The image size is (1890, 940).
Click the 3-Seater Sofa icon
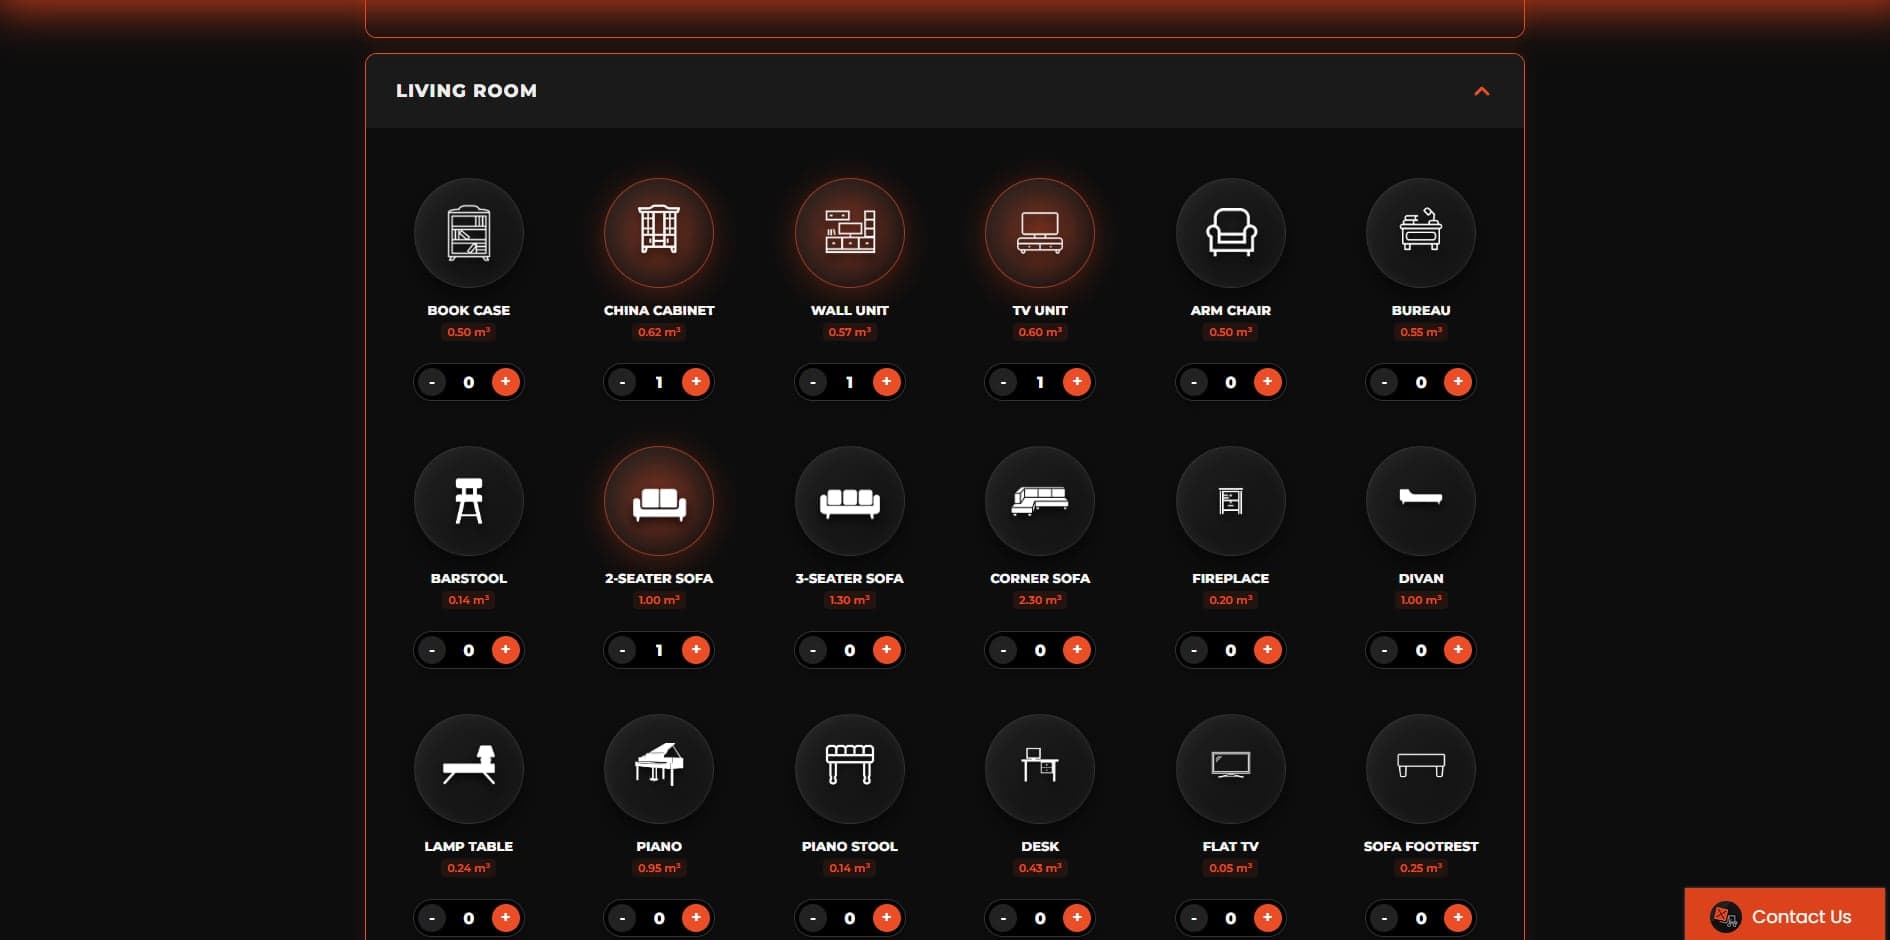[849, 501]
